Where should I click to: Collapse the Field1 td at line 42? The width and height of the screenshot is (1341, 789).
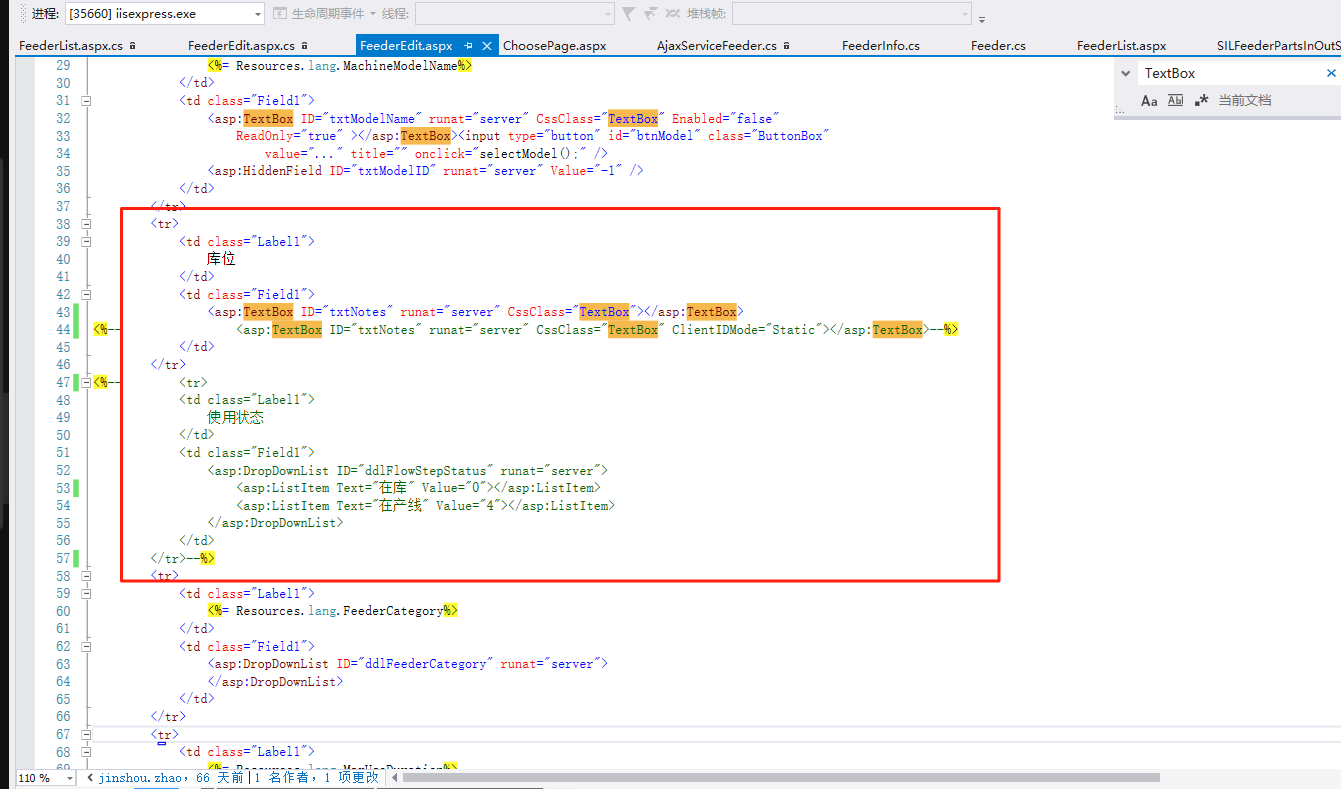[x=86, y=295]
